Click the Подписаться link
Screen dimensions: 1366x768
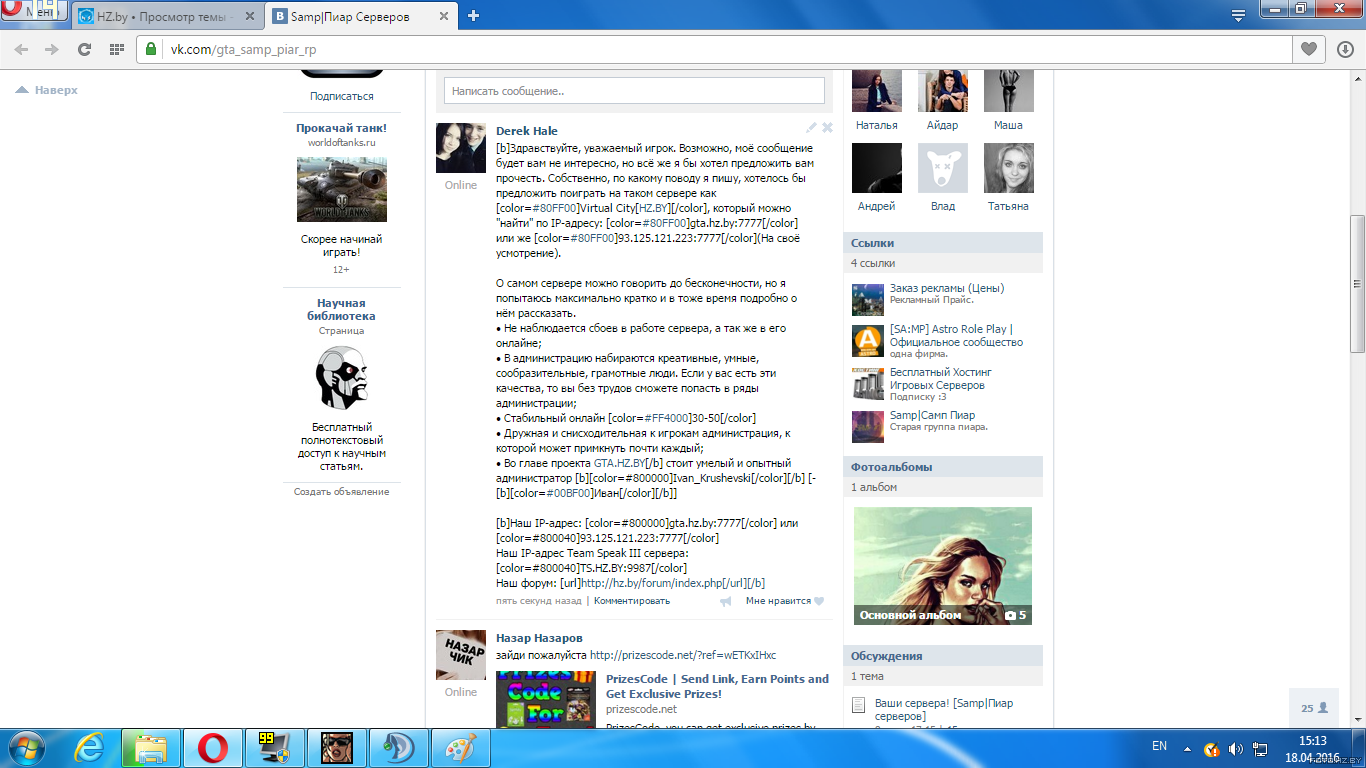click(x=341, y=96)
